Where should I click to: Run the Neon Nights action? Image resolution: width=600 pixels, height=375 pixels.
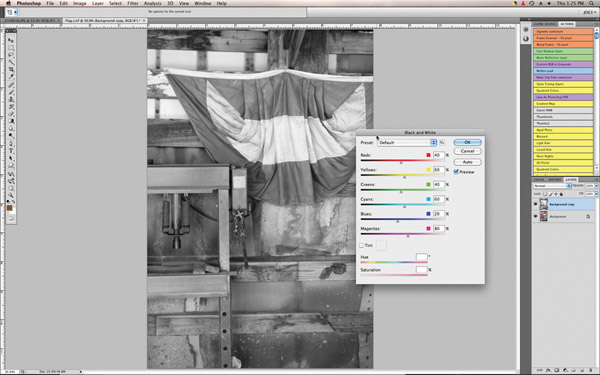click(x=563, y=156)
